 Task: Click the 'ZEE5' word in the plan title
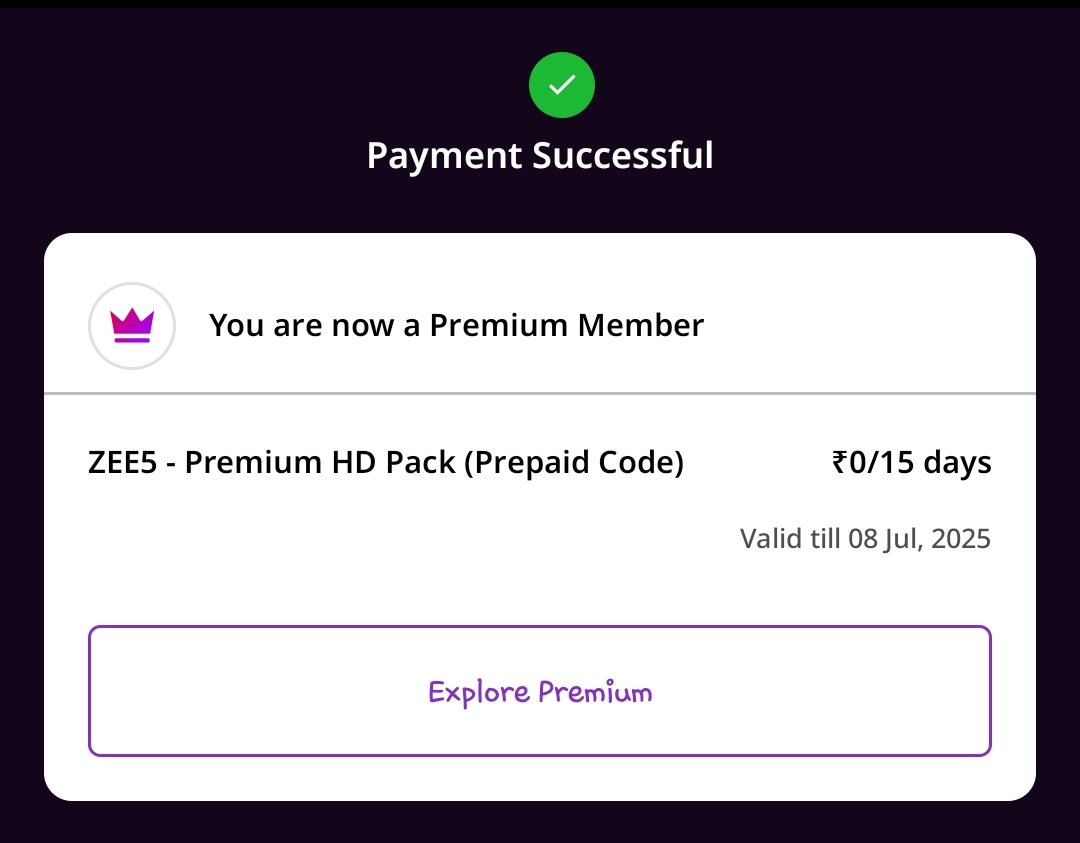[123, 463]
